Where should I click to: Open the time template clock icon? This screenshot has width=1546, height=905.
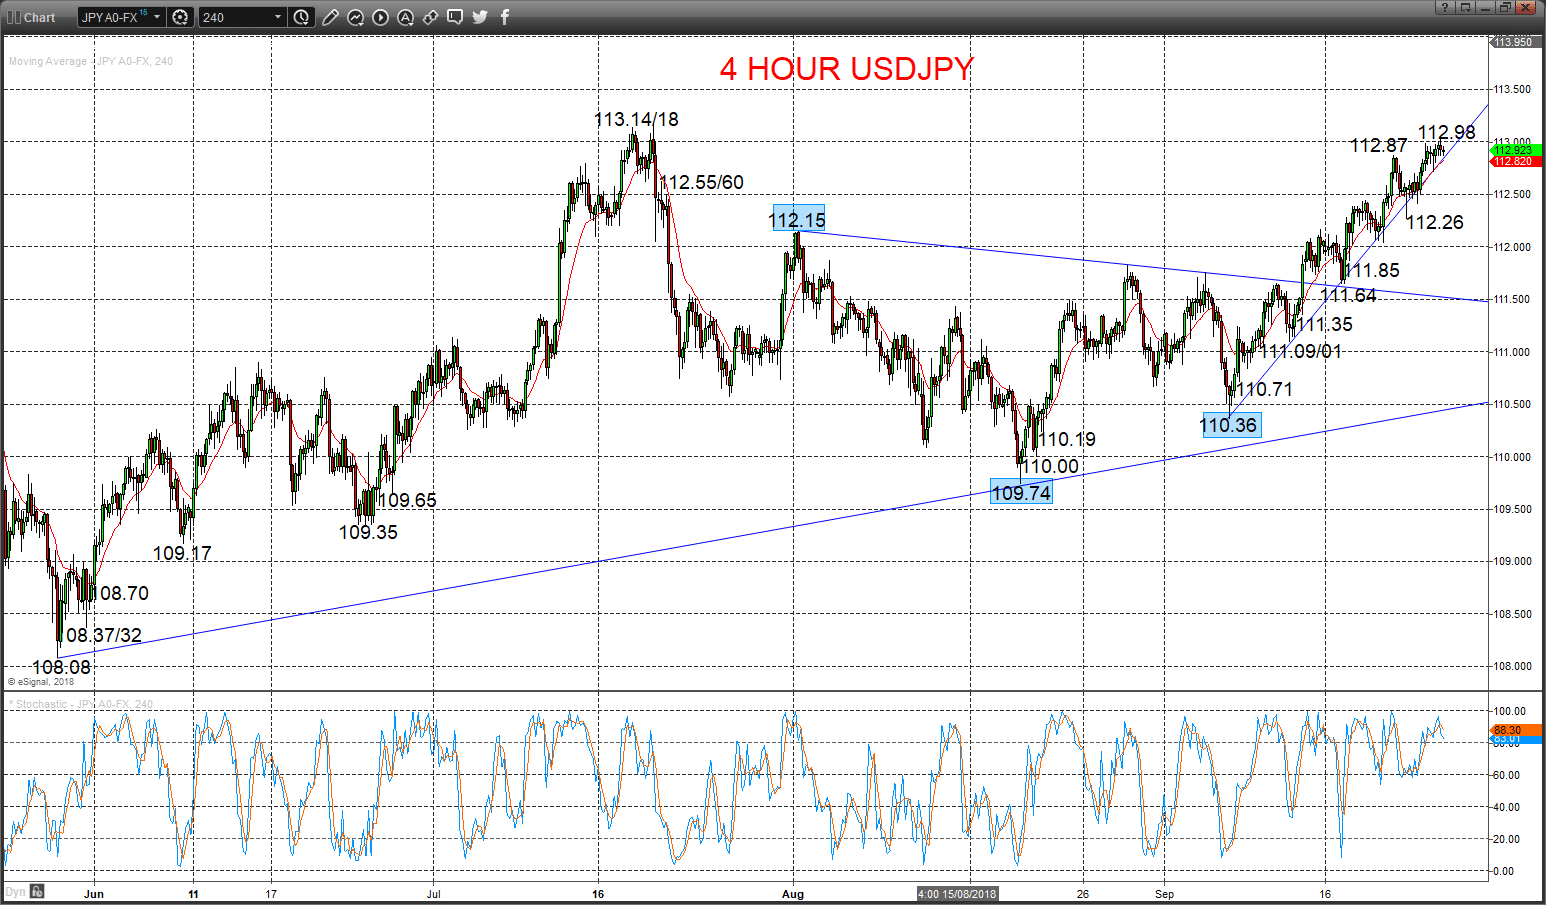coord(301,17)
